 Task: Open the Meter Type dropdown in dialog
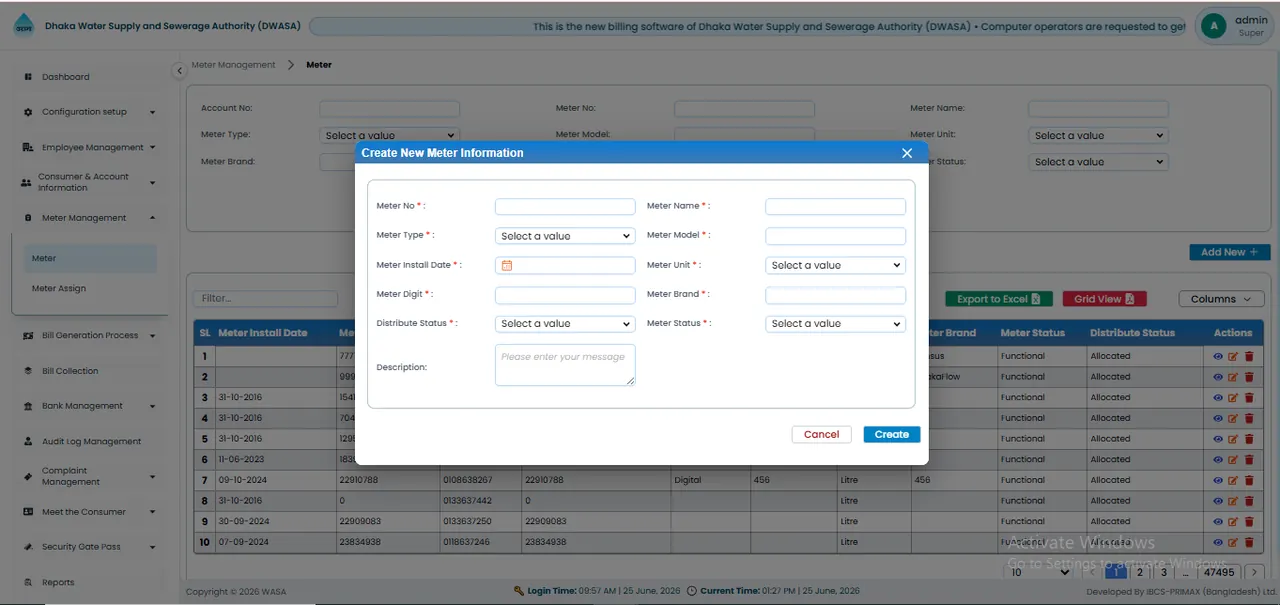pos(565,236)
